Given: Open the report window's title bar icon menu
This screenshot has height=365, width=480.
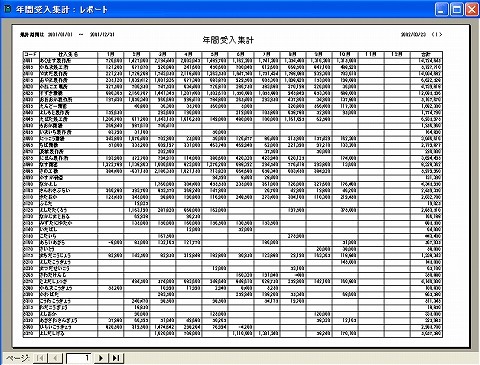Looking at the screenshot, I should (7, 9).
